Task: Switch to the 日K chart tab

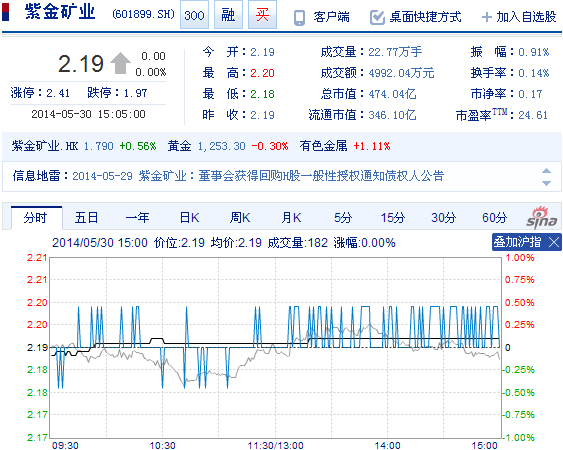Action: pyautogui.click(x=189, y=218)
